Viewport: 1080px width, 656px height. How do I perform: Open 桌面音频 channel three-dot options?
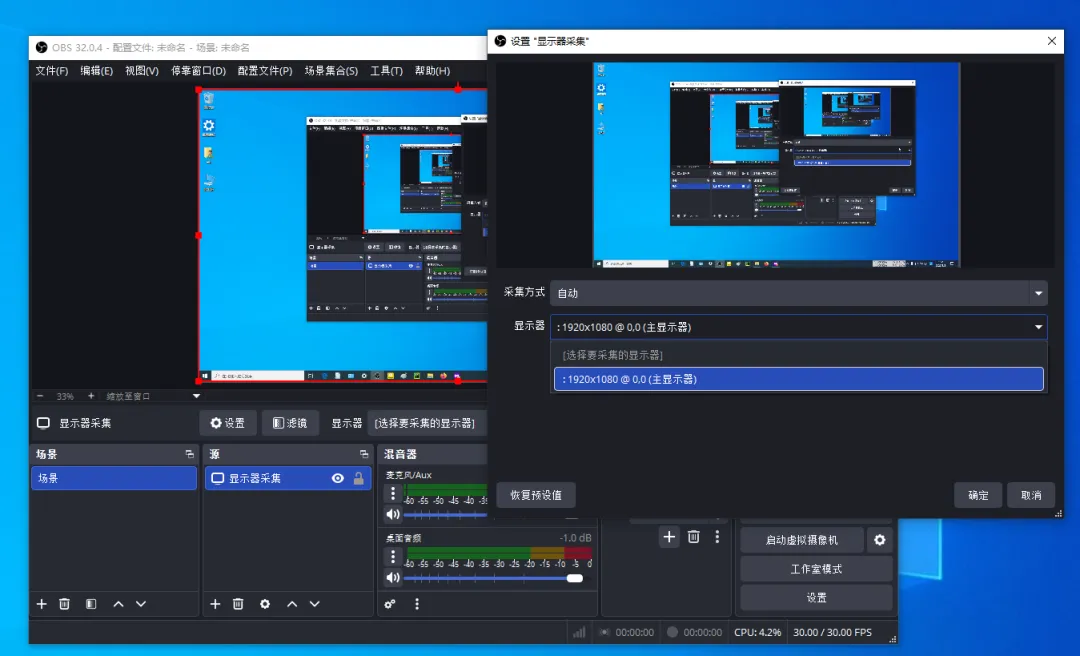[x=393, y=556]
